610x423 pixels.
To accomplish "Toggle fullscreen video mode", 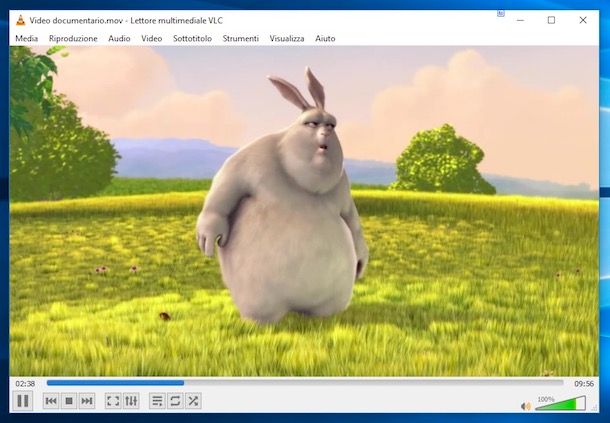I will pyautogui.click(x=113, y=401).
